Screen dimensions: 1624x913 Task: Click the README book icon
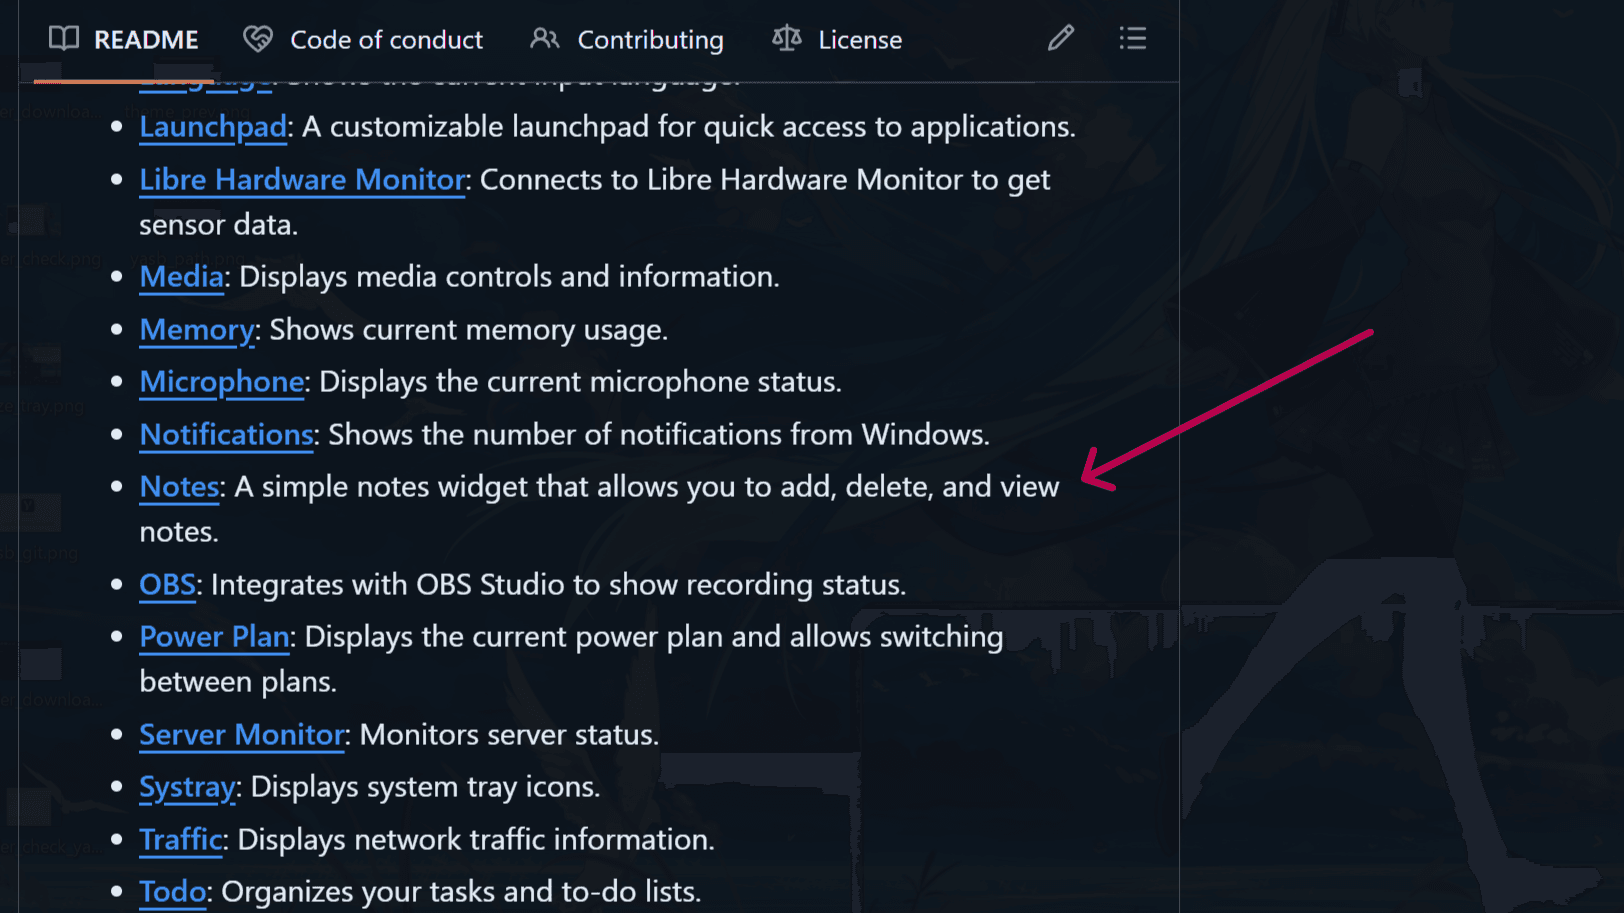[x=64, y=39]
